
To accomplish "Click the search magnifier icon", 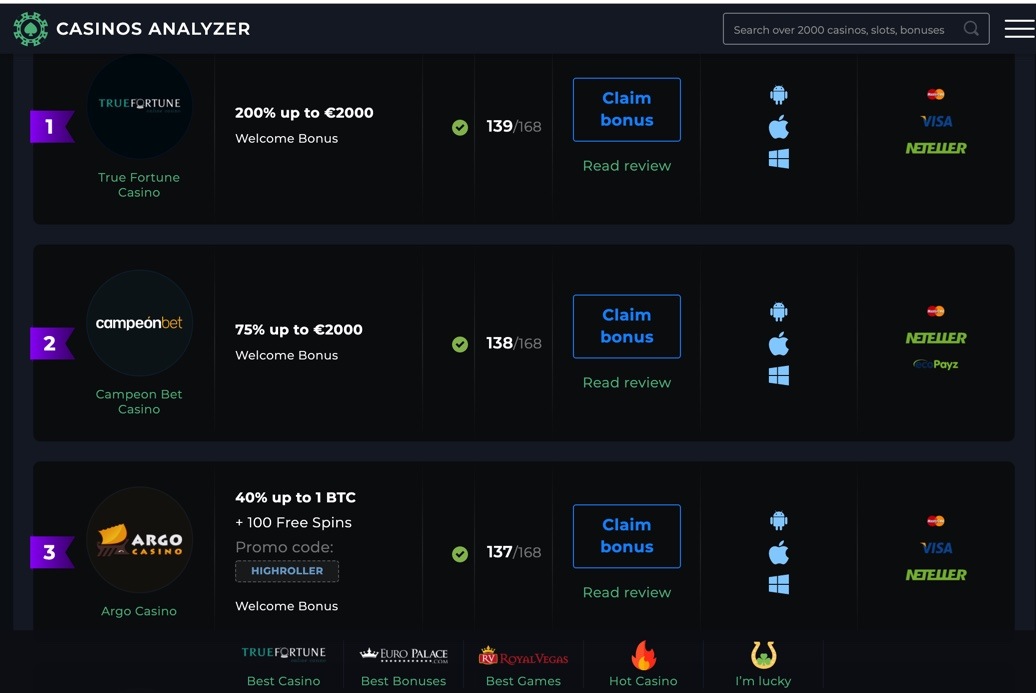I will [971, 29].
